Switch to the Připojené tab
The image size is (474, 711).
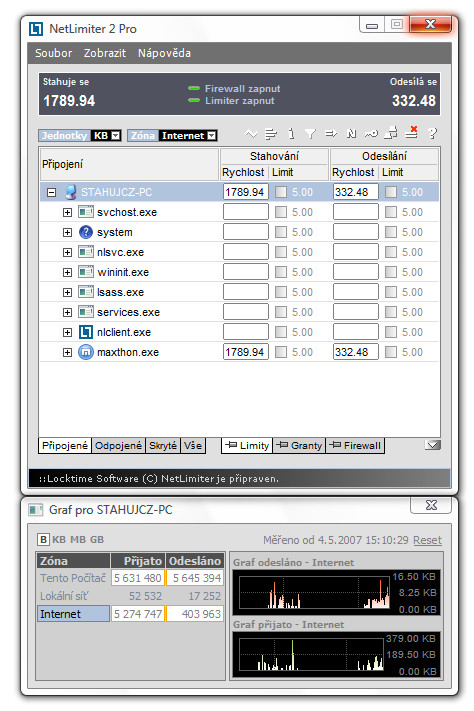coord(64,445)
